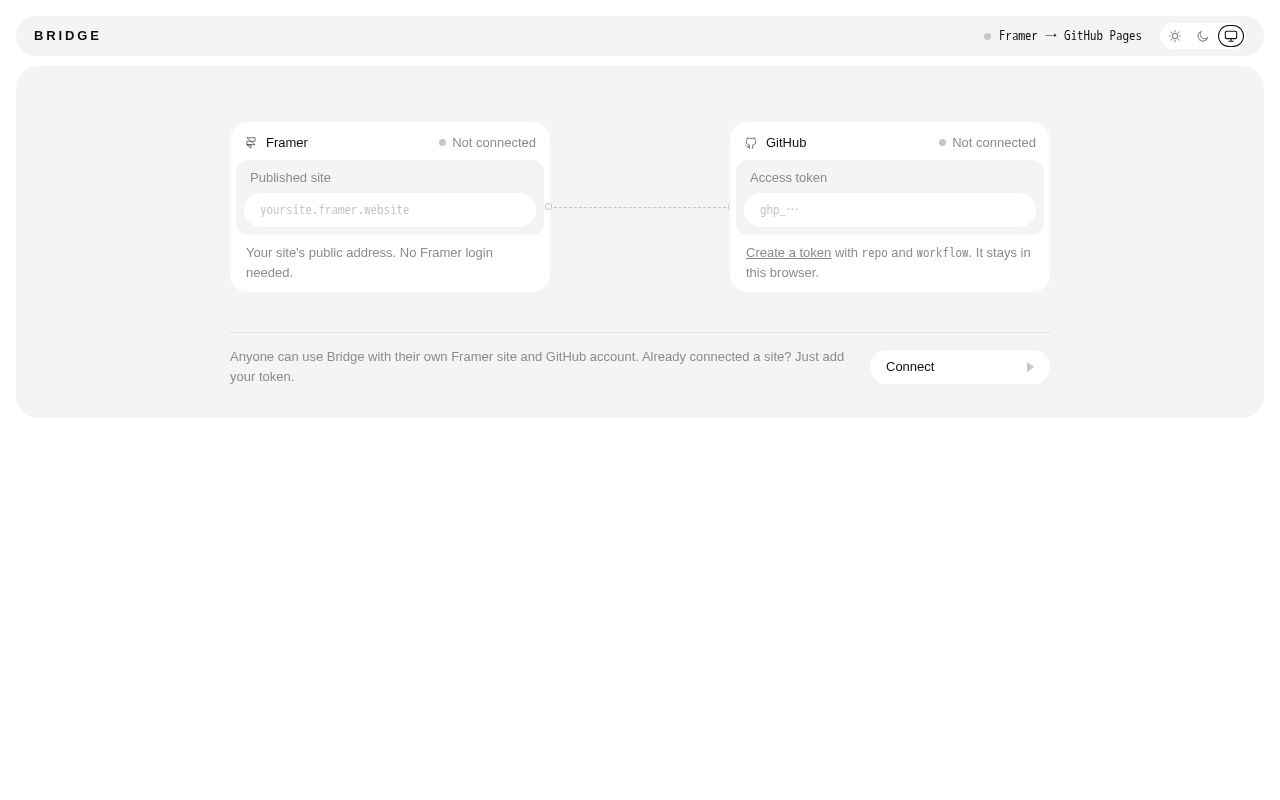Click the Published site label
The height and width of the screenshot is (800, 1280).
click(x=290, y=178)
